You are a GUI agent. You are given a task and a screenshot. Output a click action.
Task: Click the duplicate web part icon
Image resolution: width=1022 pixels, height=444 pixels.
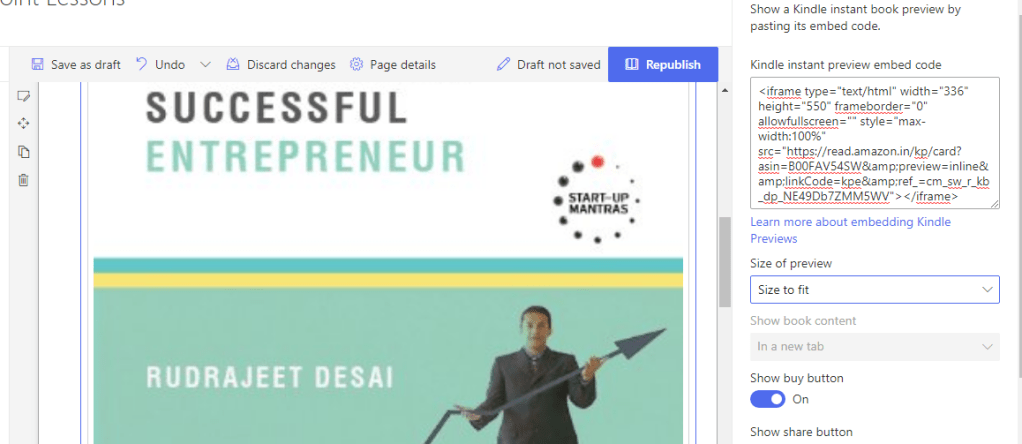point(23,152)
